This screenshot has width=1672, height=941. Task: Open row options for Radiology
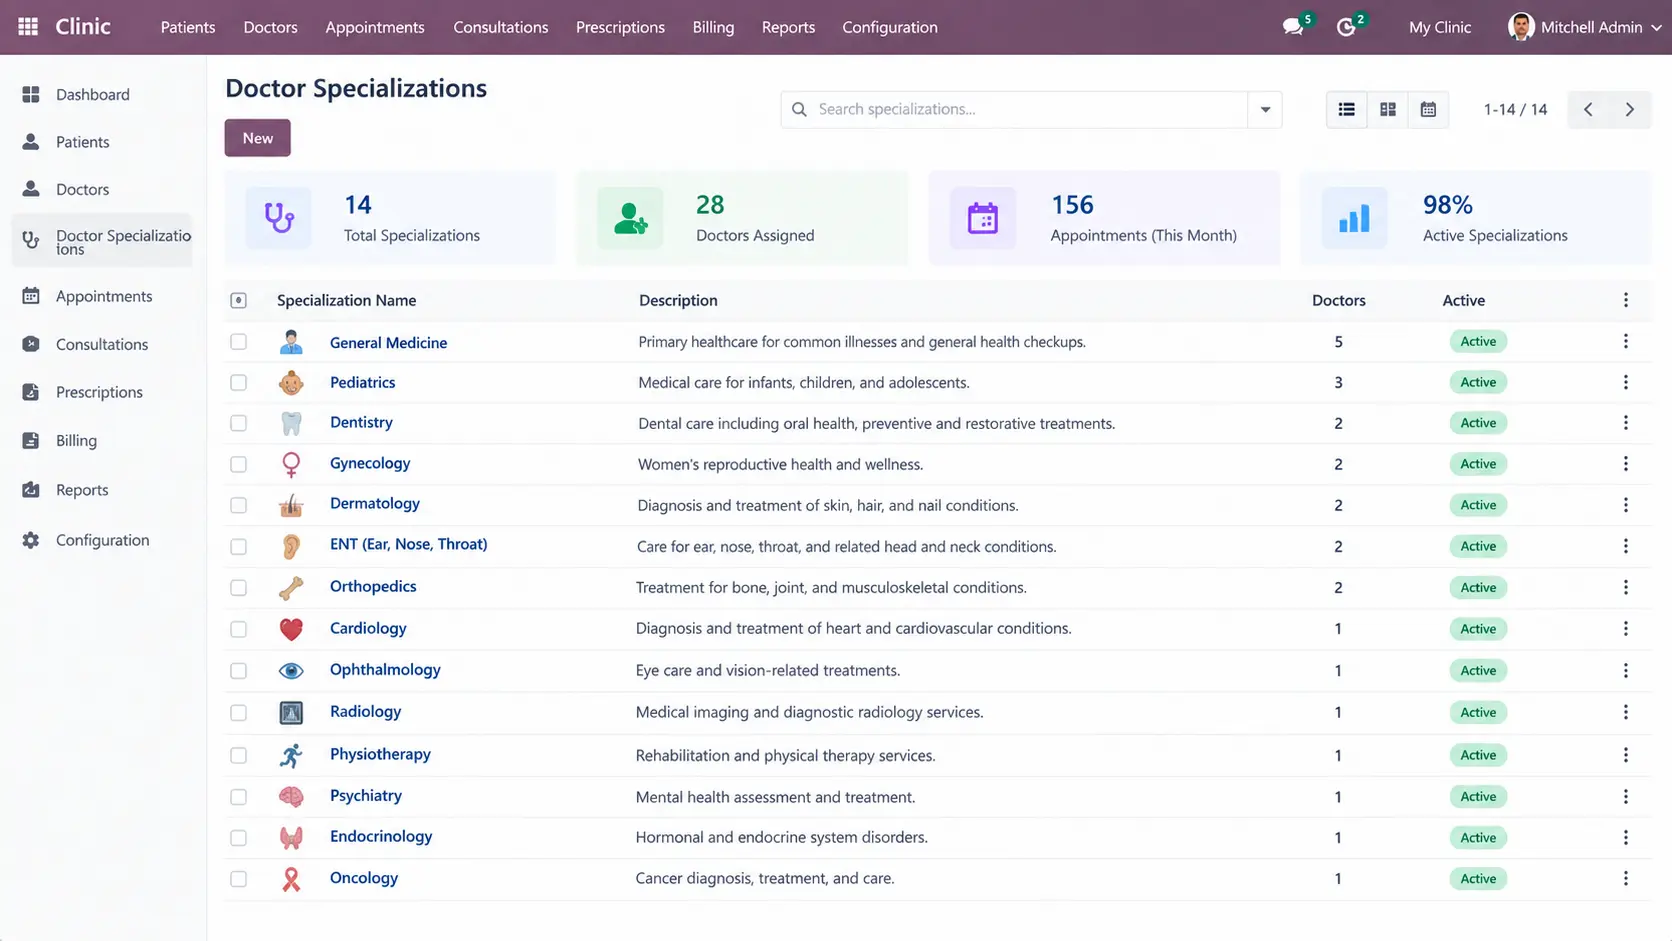click(1626, 712)
